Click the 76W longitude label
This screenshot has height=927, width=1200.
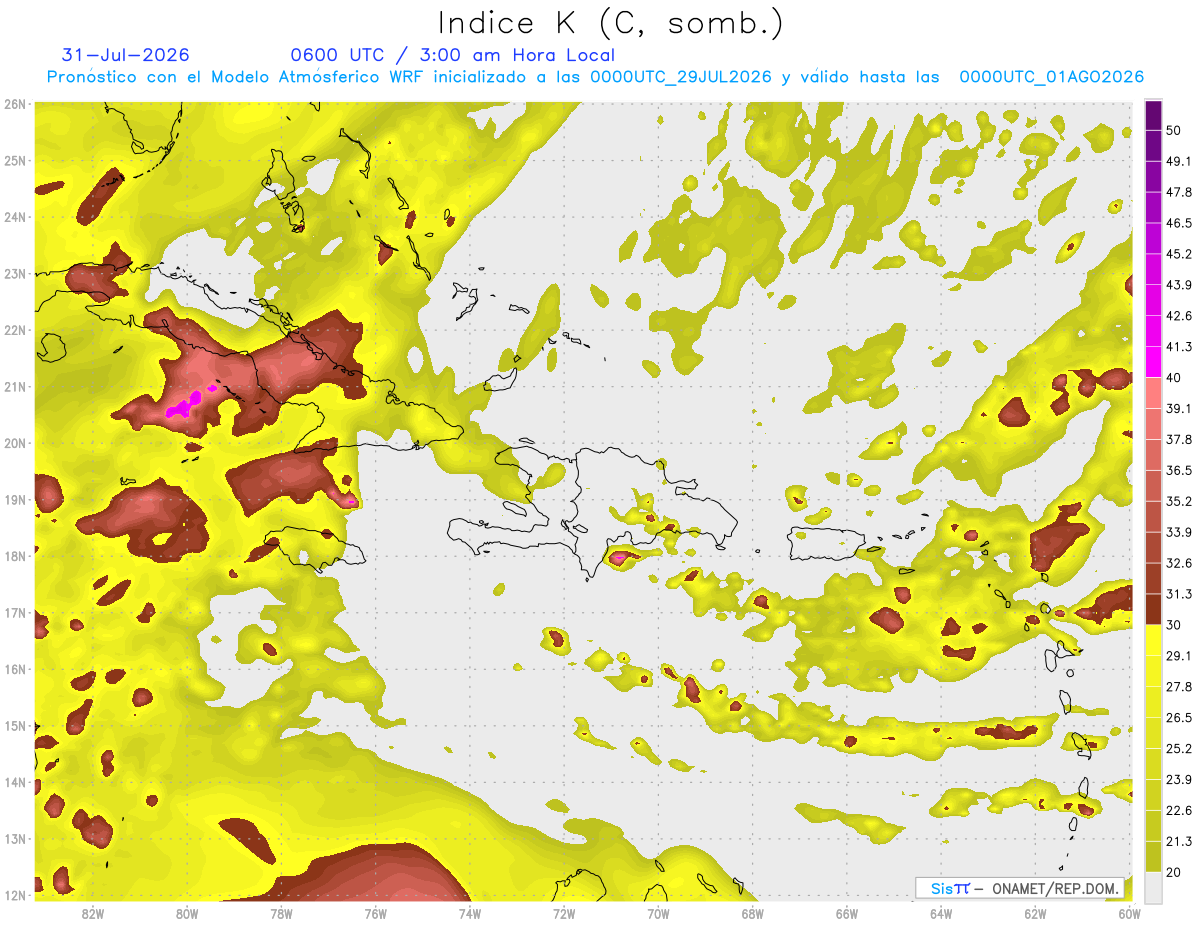coord(376,913)
